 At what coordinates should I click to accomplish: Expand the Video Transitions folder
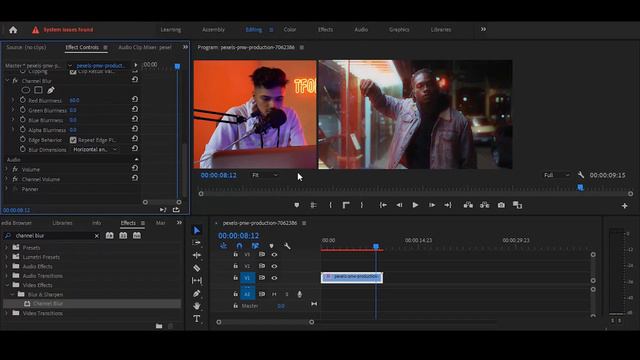(7, 313)
